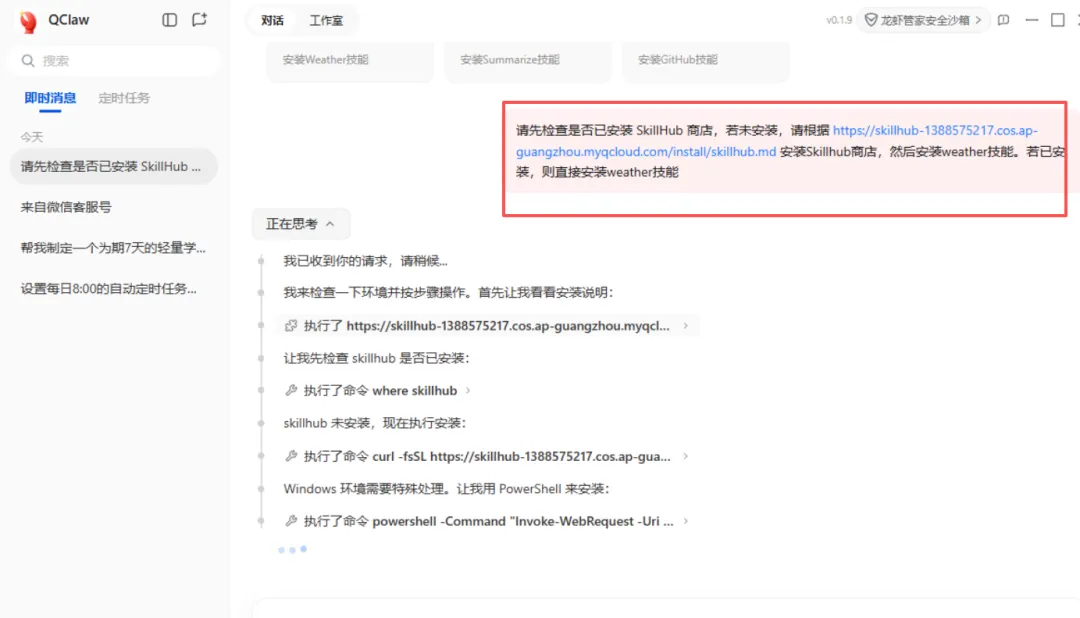This screenshot has height=618, width=1080.
Task: Collapse the 正在思考 section
Action: pyautogui.click(x=300, y=224)
